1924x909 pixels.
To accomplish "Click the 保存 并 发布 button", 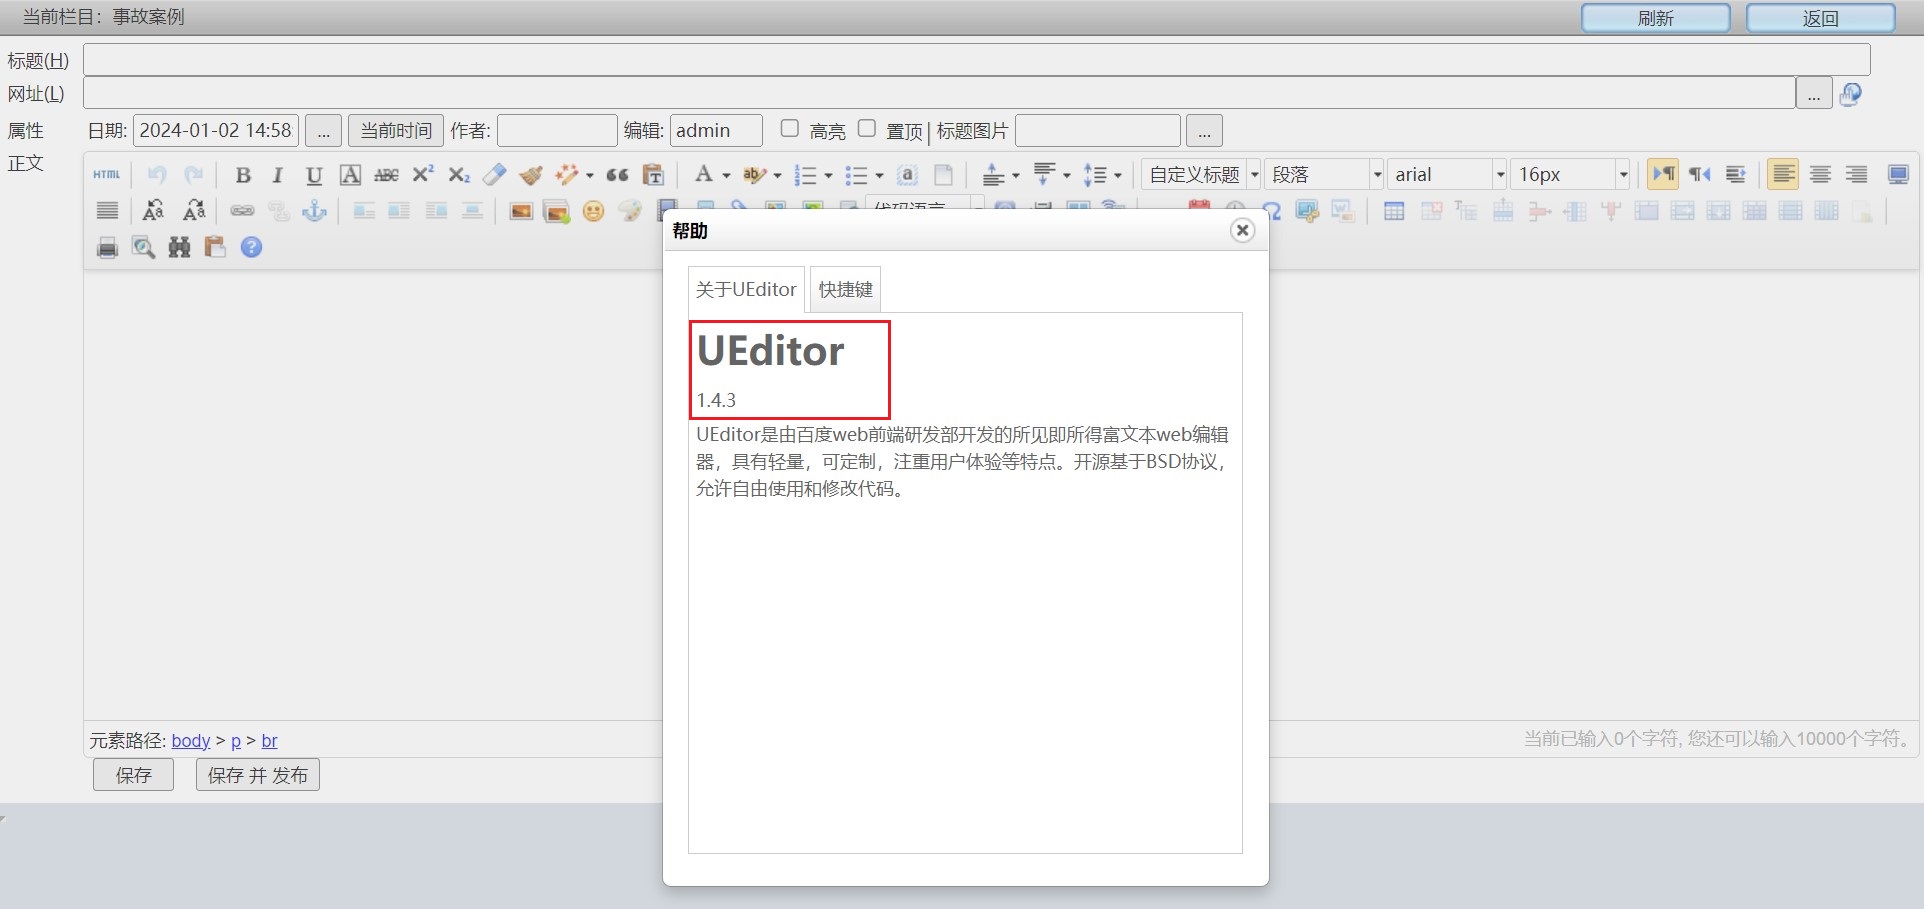I will point(258,775).
